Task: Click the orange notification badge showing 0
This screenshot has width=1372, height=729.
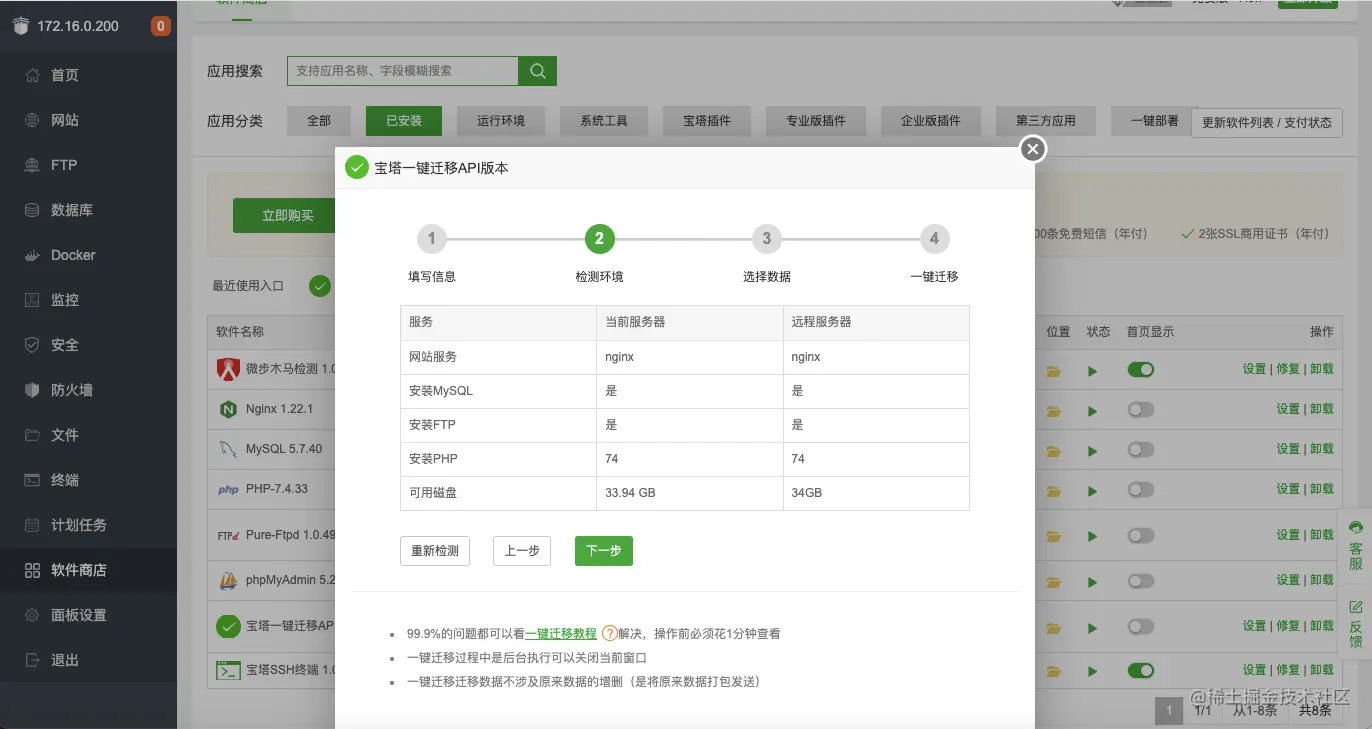Action: [x=160, y=26]
